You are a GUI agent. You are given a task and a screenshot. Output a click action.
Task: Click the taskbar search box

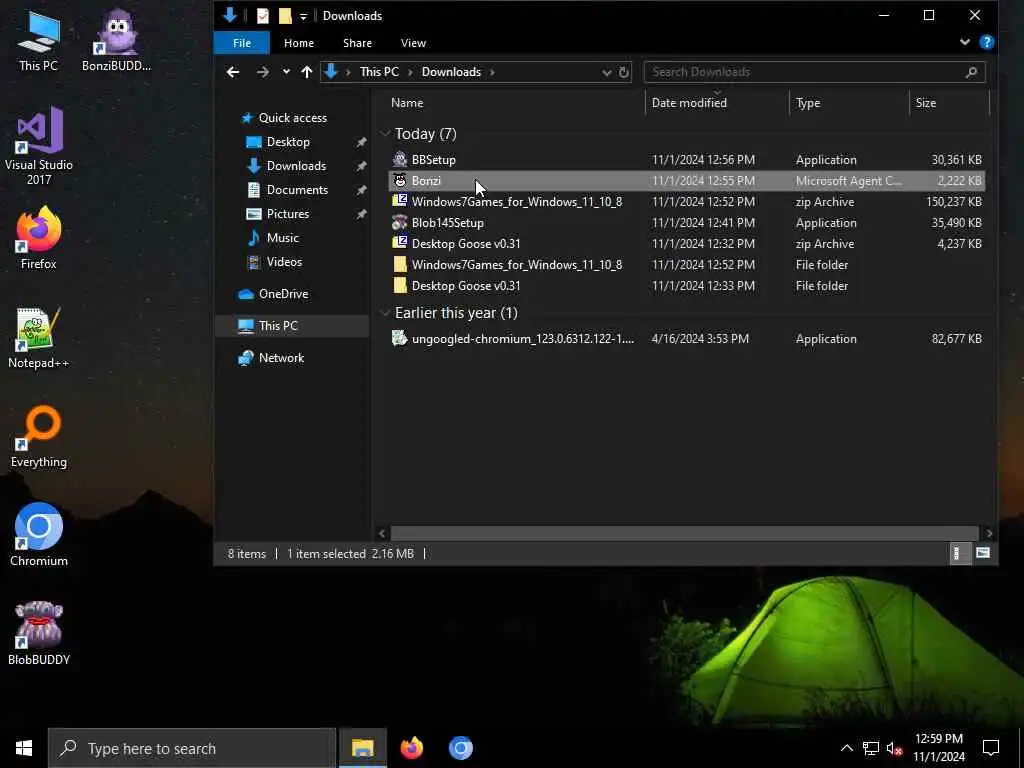[x=192, y=748]
